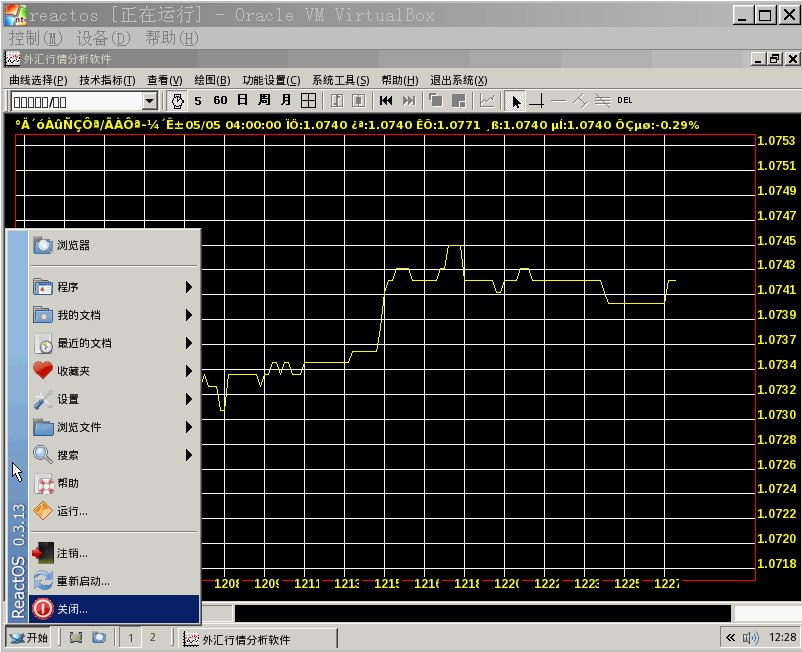
Task: Open the currency pair combo box dropdown
Action: tap(149, 101)
